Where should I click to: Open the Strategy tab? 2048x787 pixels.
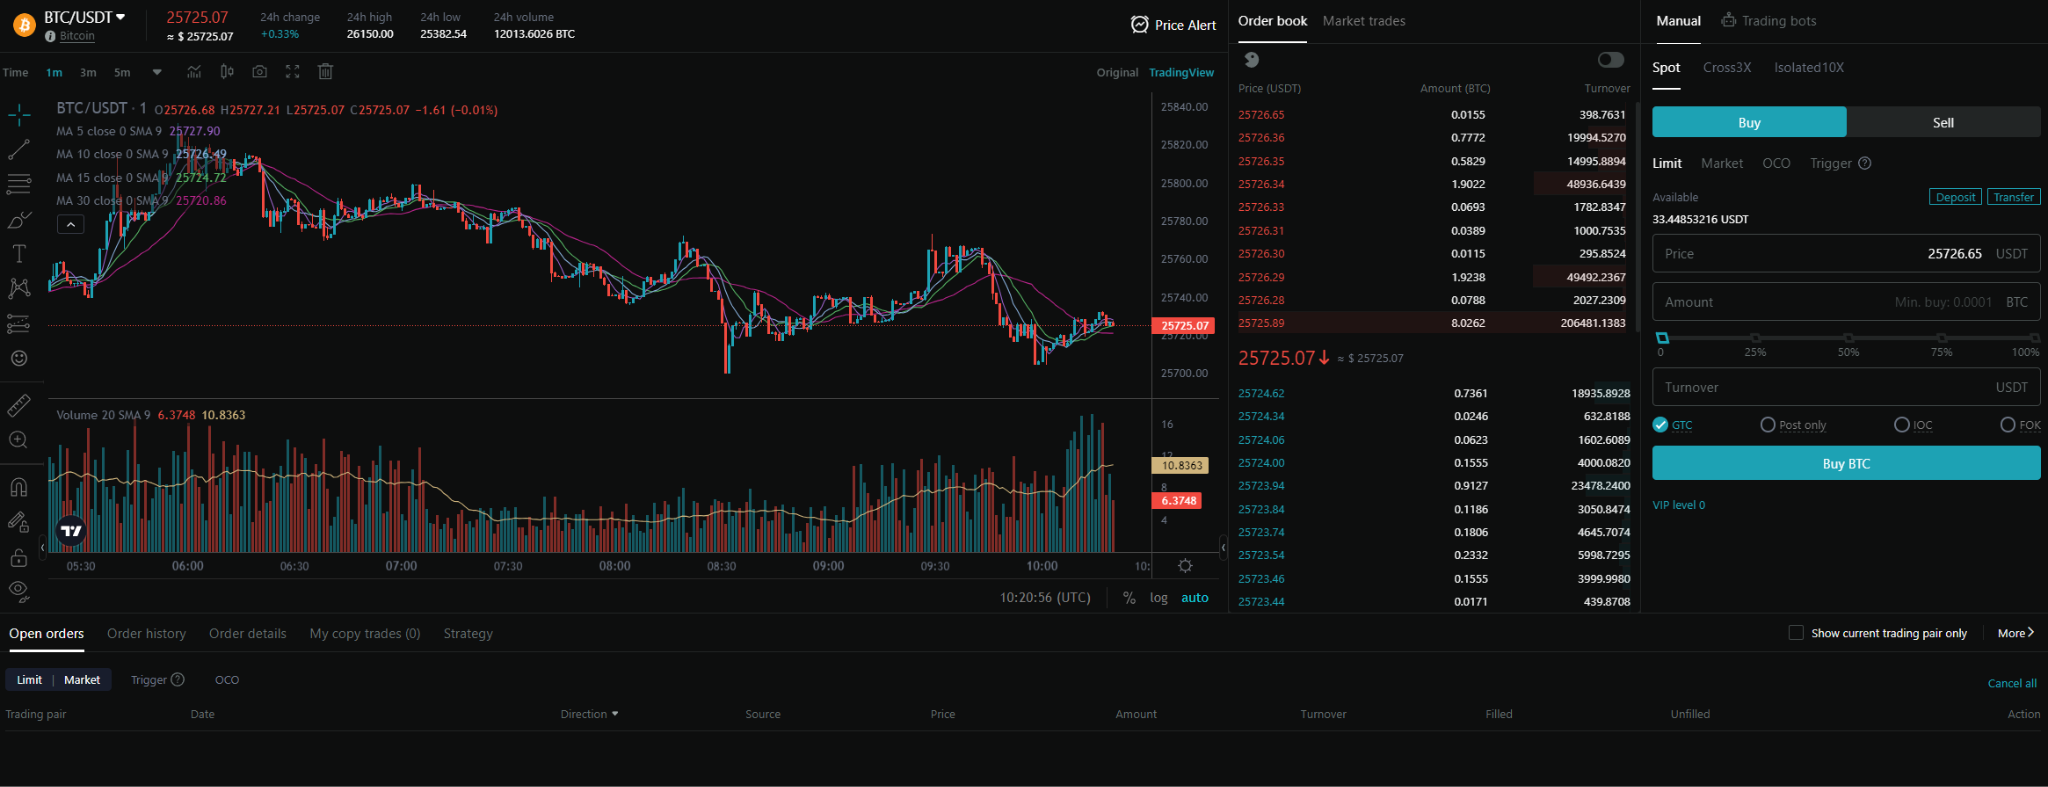point(468,634)
